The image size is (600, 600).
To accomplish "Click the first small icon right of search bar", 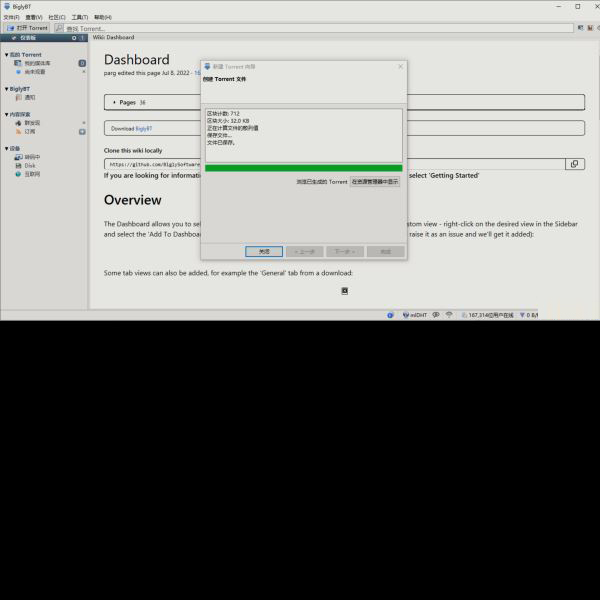I will coord(580,28).
